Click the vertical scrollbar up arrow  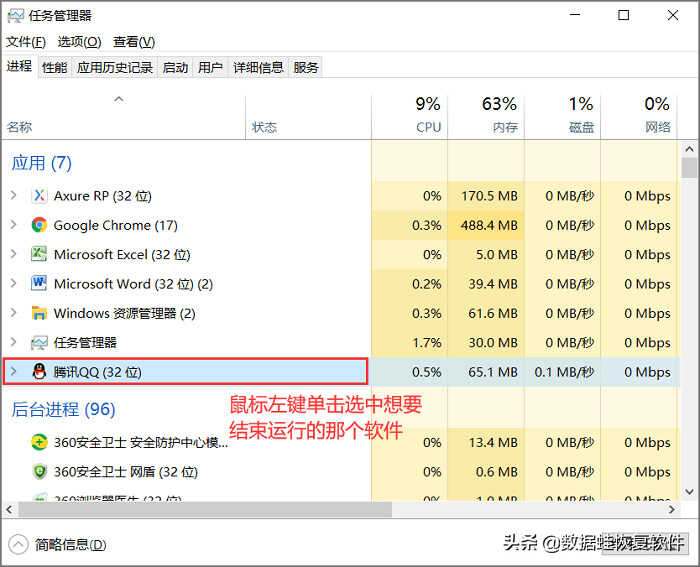pos(689,149)
